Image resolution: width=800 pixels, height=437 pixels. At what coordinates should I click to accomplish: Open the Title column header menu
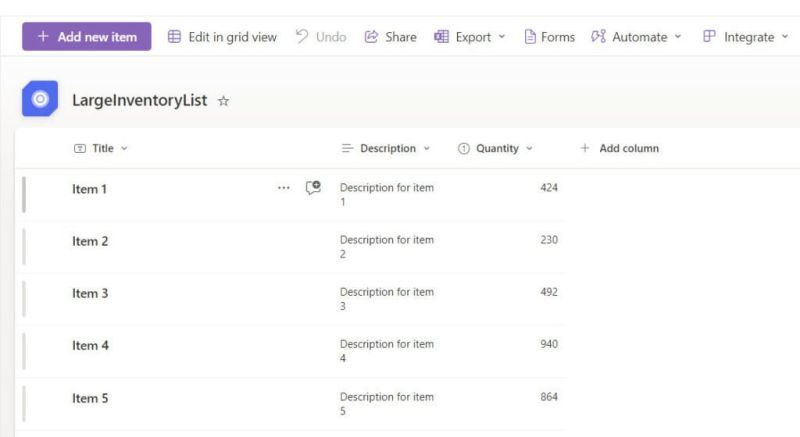click(x=101, y=148)
